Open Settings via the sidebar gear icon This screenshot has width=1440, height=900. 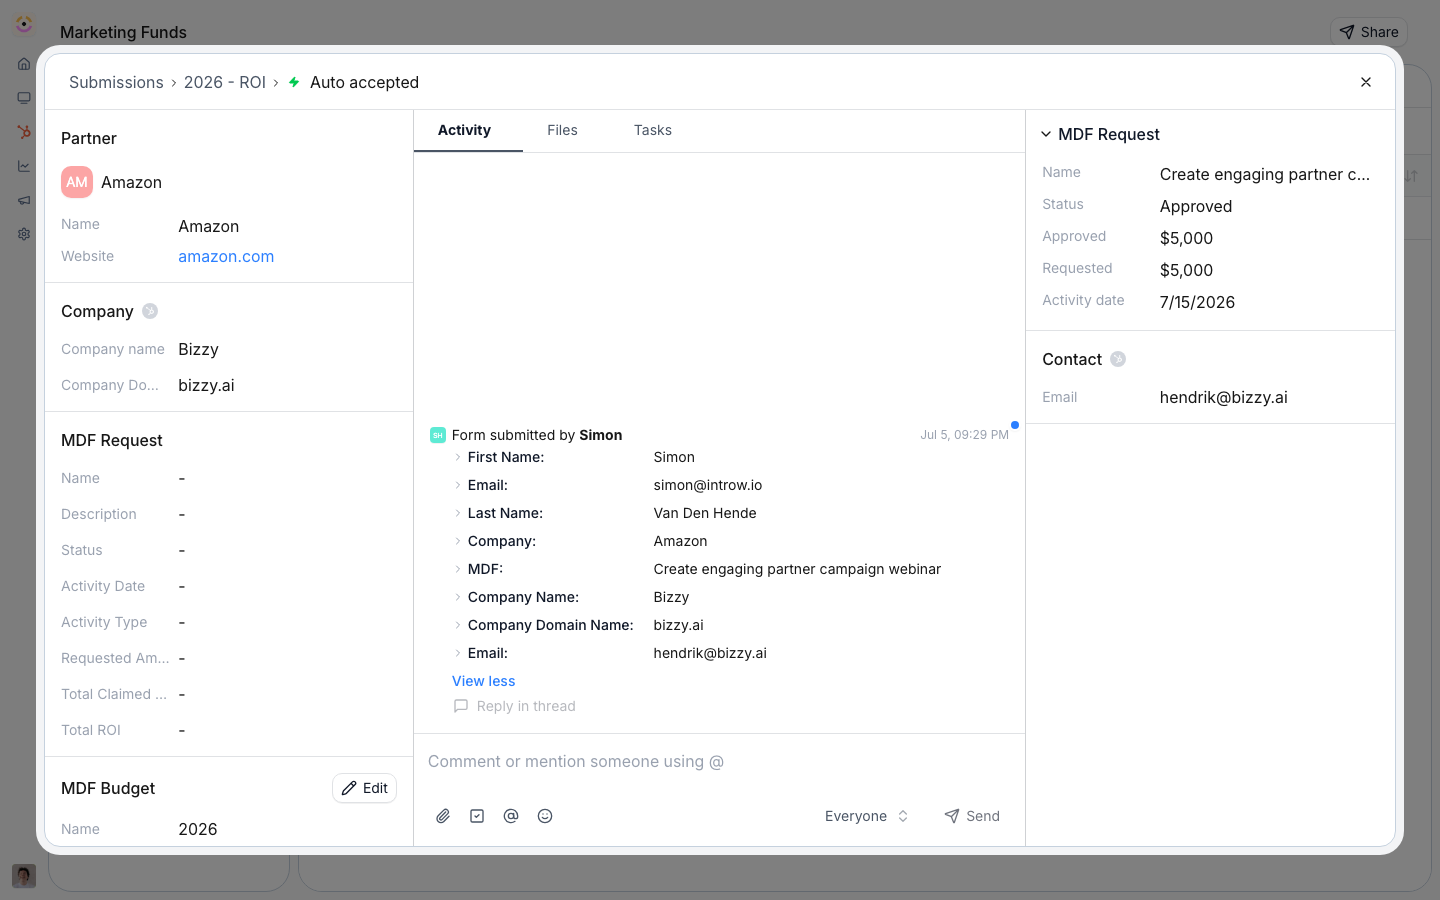click(x=24, y=234)
